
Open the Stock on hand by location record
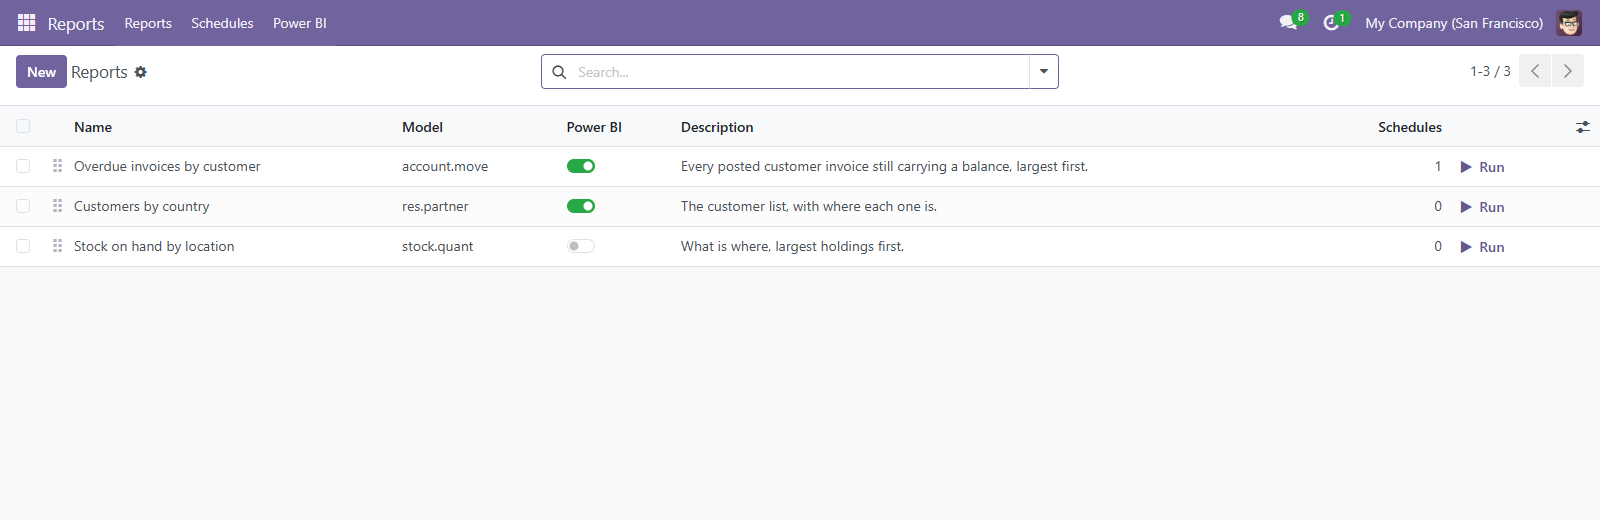(154, 246)
